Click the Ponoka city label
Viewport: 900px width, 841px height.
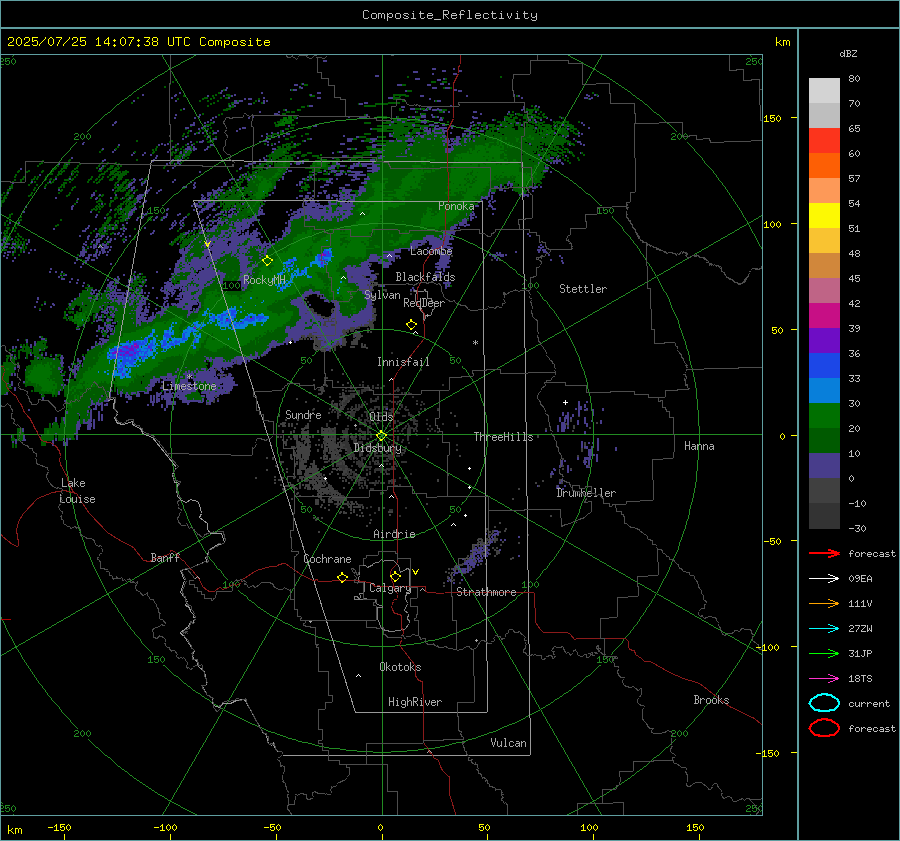pos(456,206)
